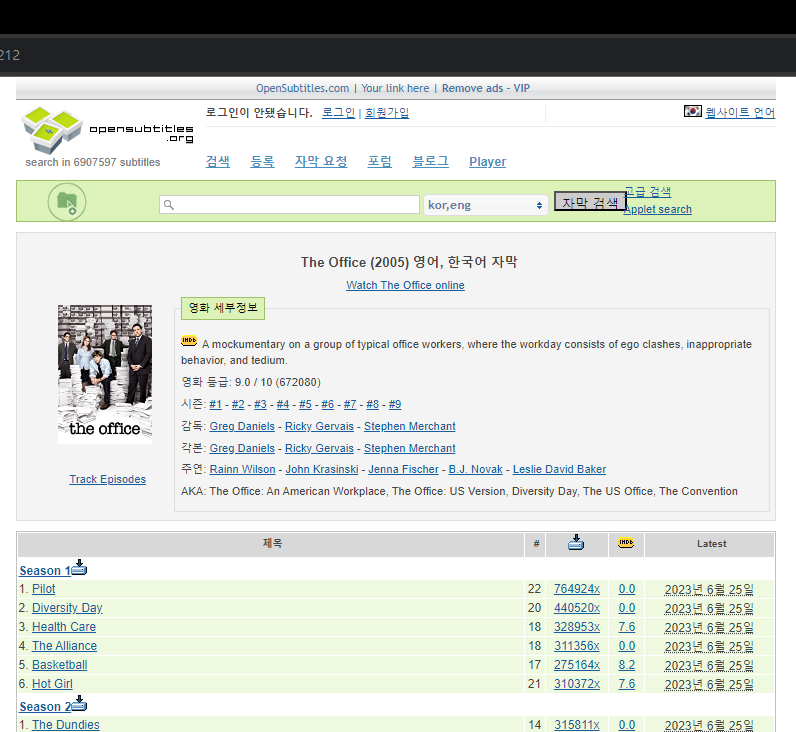Click download icon in table header
This screenshot has width=796, height=732.
[576, 543]
